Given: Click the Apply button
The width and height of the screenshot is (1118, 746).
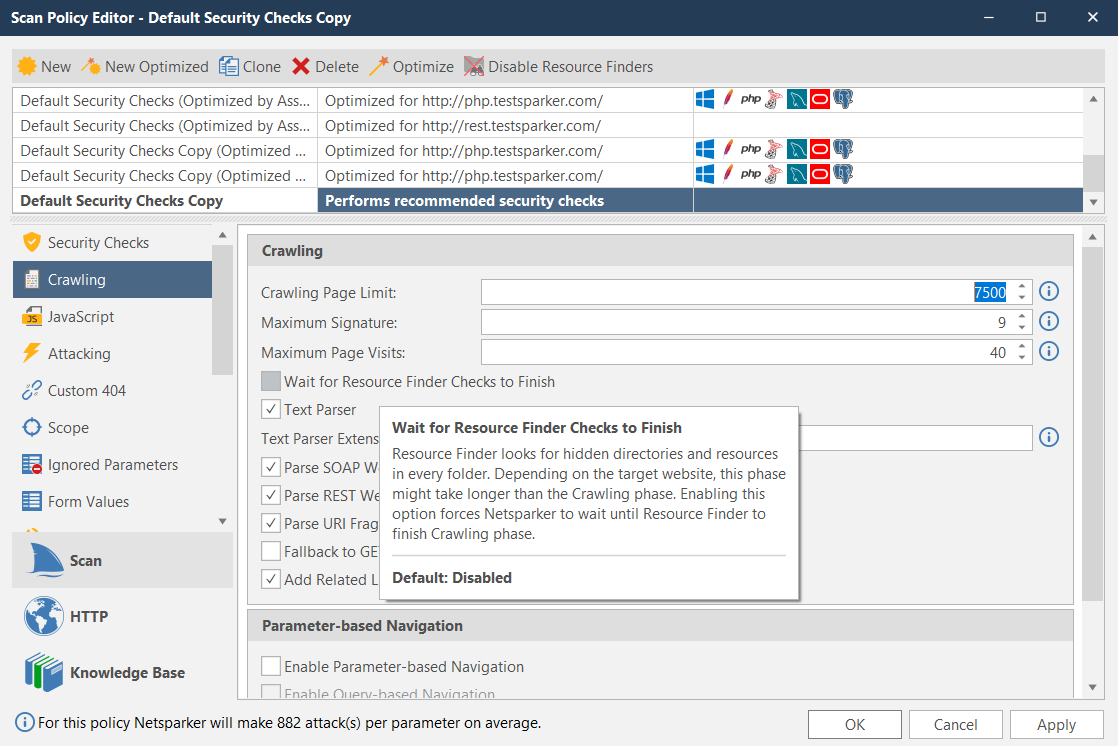Looking at the screenshot, I should [x=1056, y=724].
